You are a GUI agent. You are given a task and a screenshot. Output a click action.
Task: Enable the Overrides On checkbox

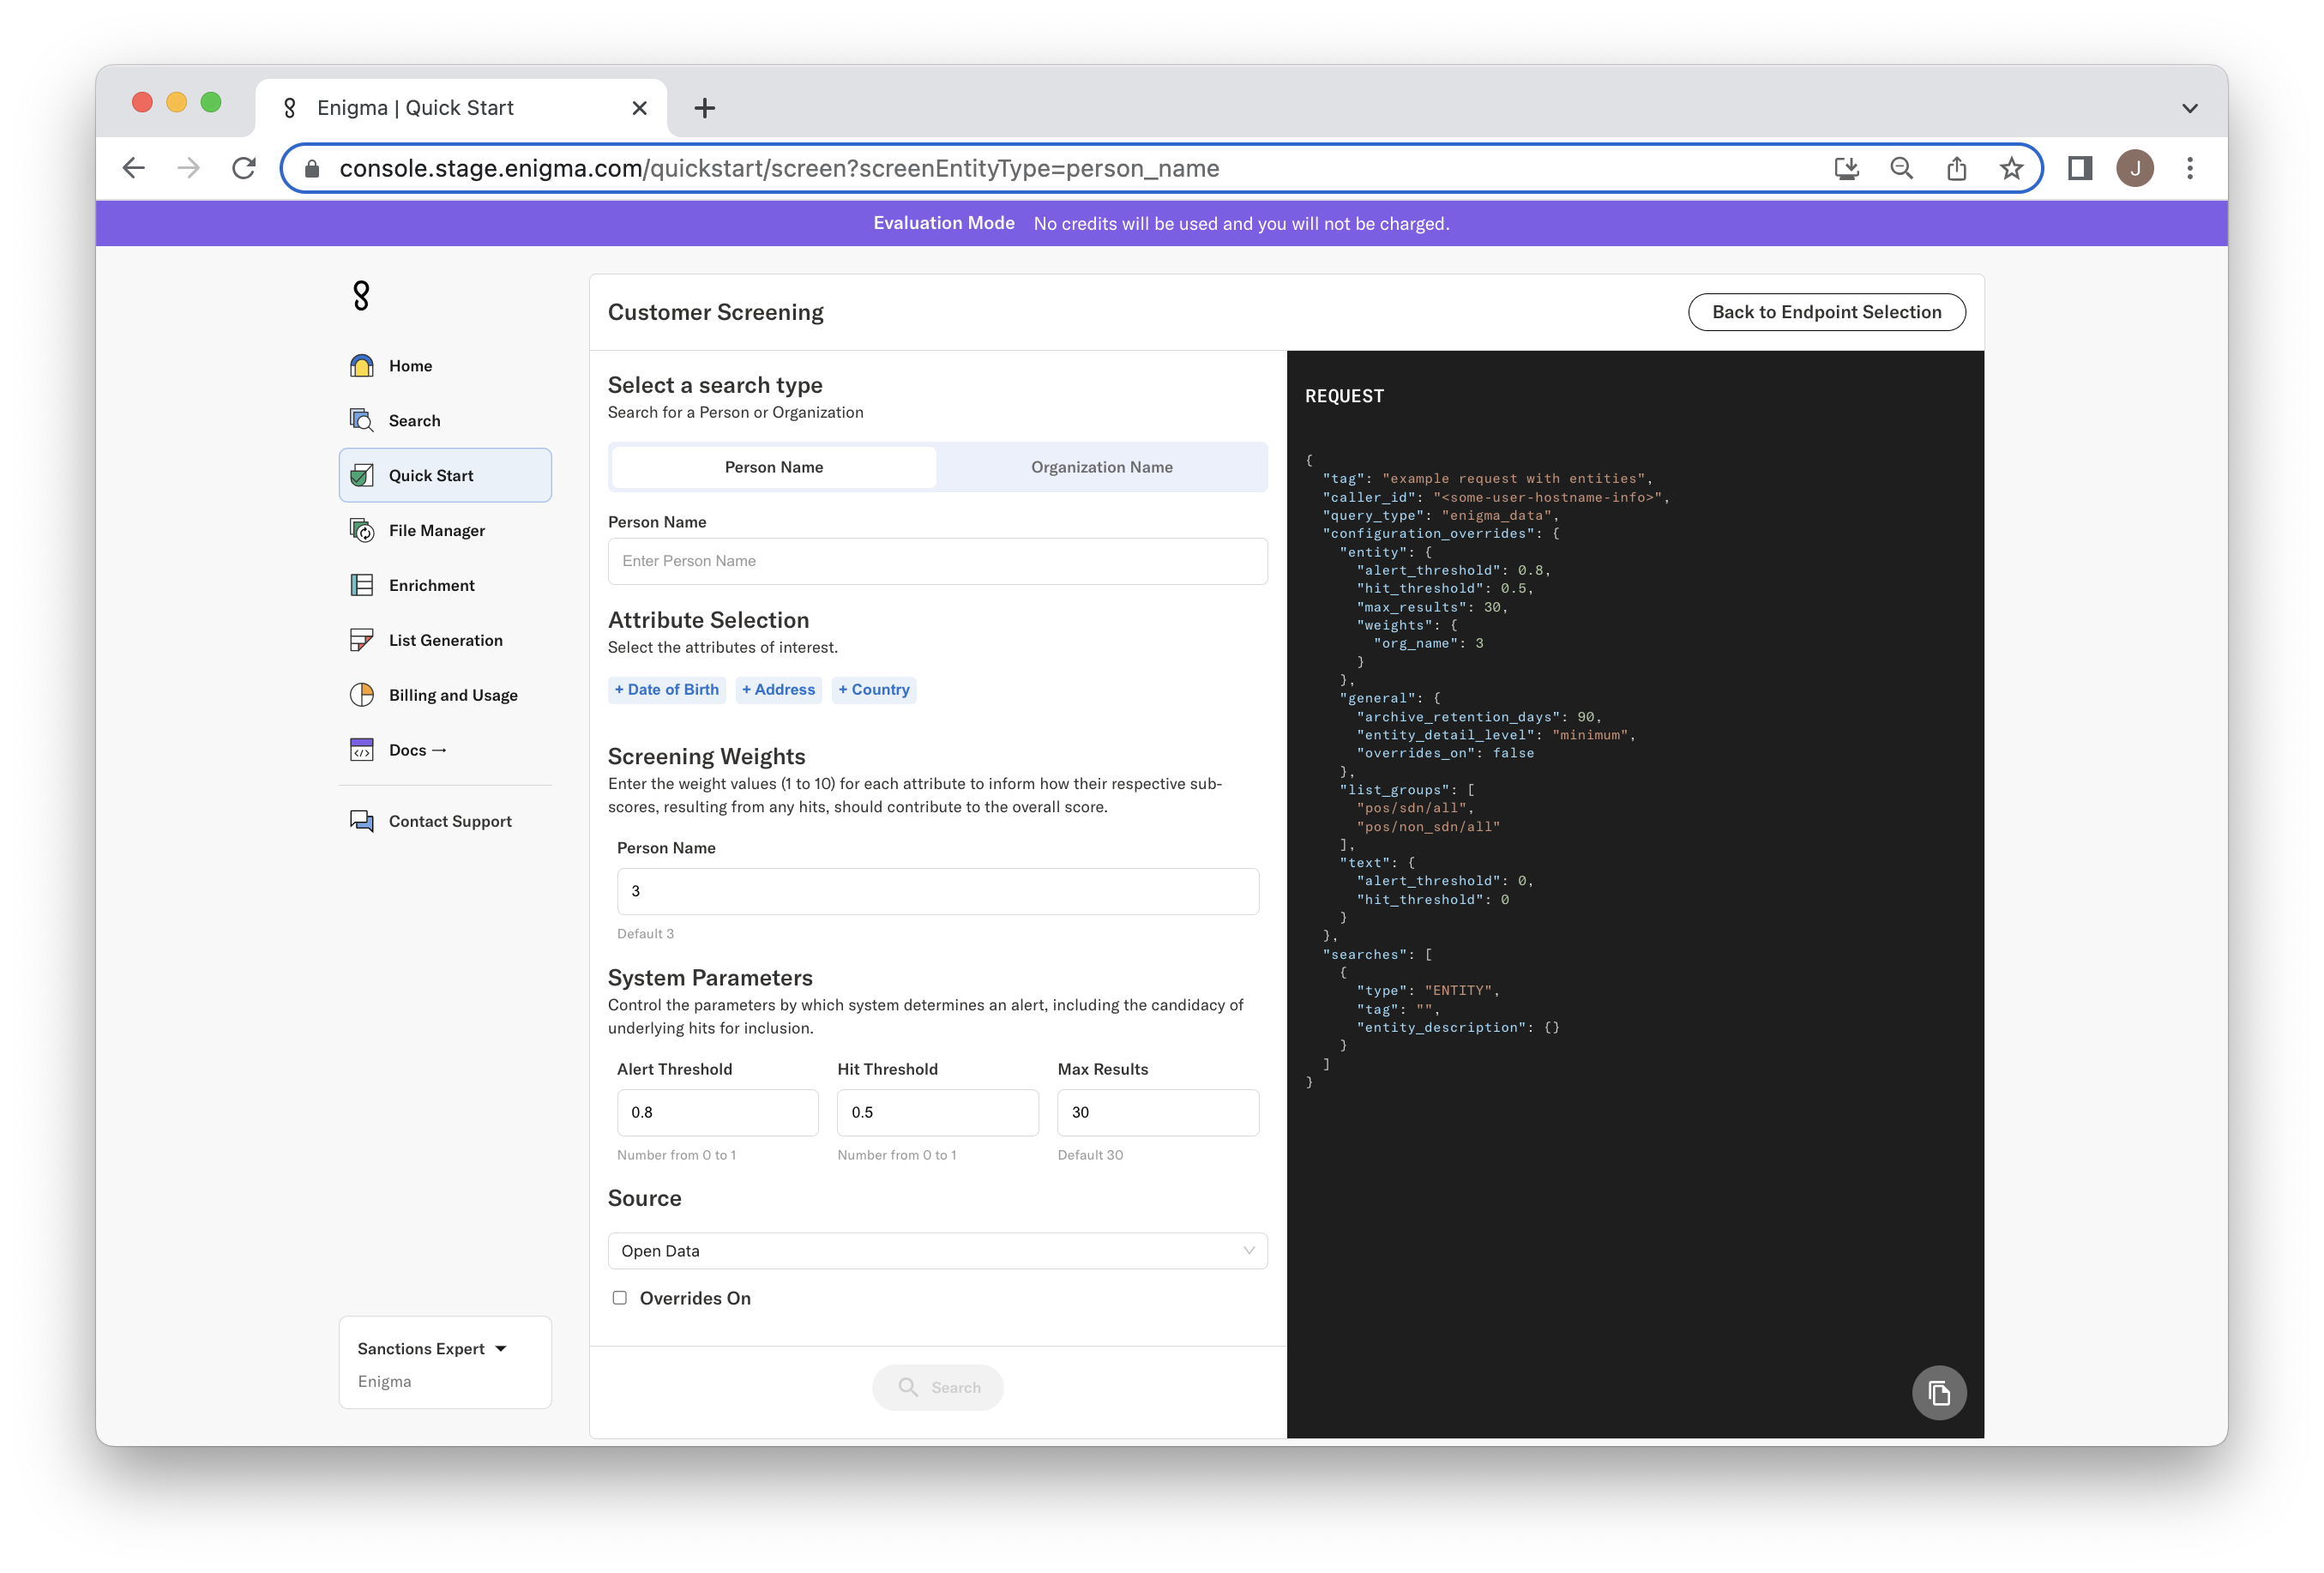tap(620, 1298)
